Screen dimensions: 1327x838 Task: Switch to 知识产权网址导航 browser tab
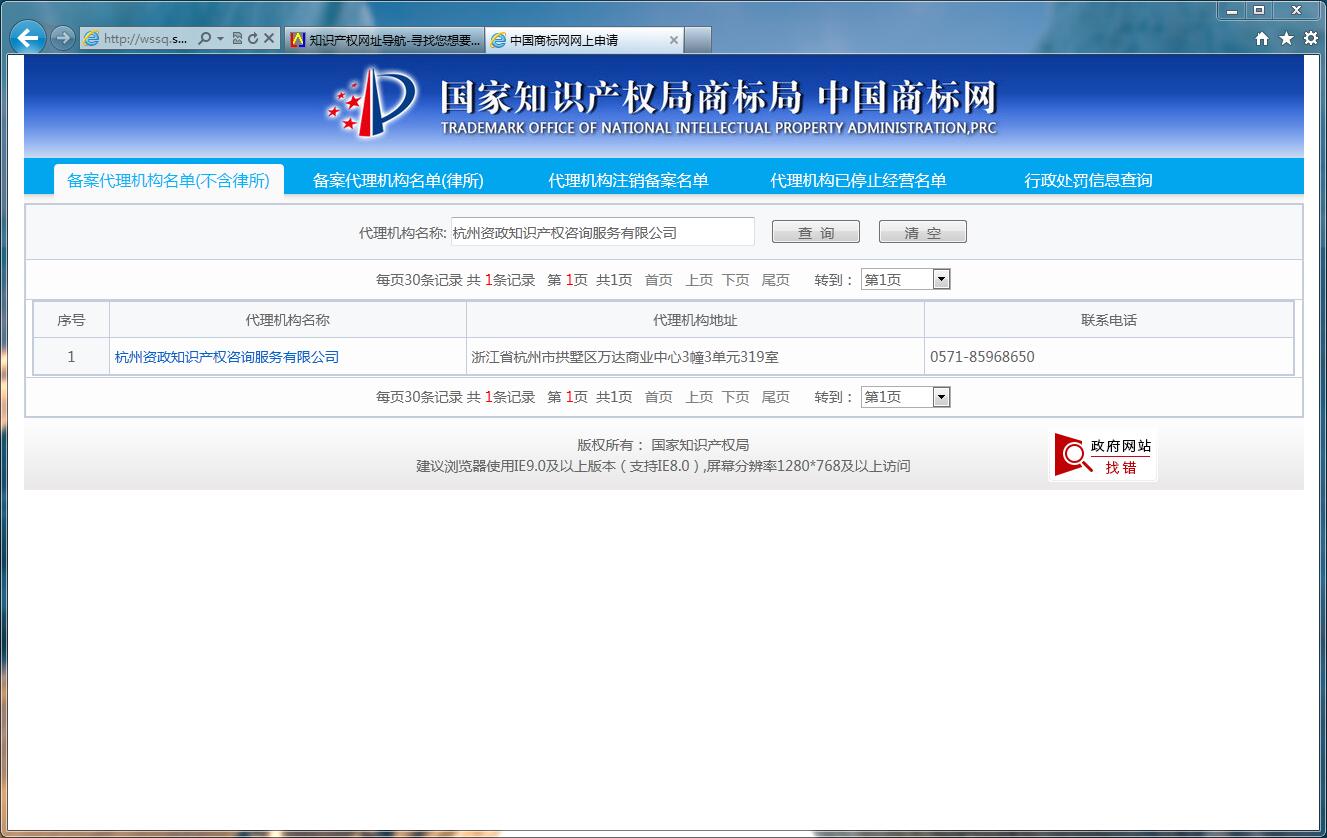pyautogui.click(x=384, y=40)
